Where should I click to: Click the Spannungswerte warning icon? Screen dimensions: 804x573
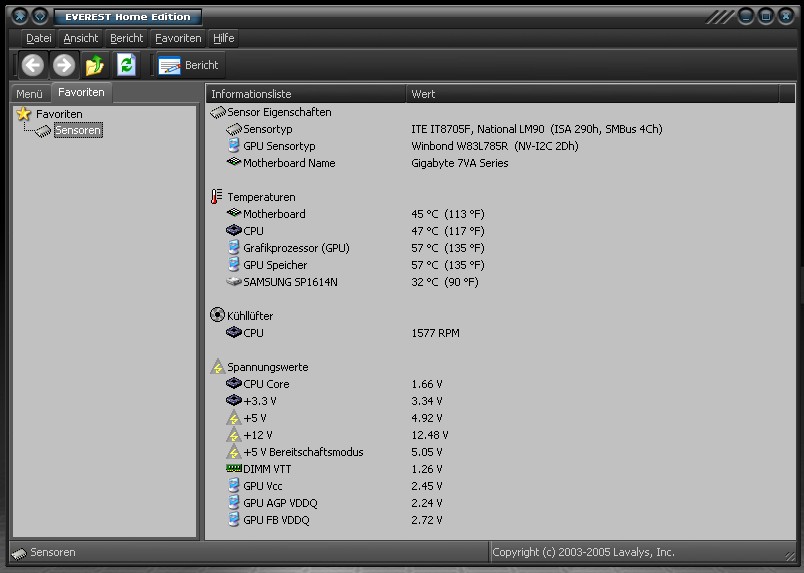tap(217, 366)
